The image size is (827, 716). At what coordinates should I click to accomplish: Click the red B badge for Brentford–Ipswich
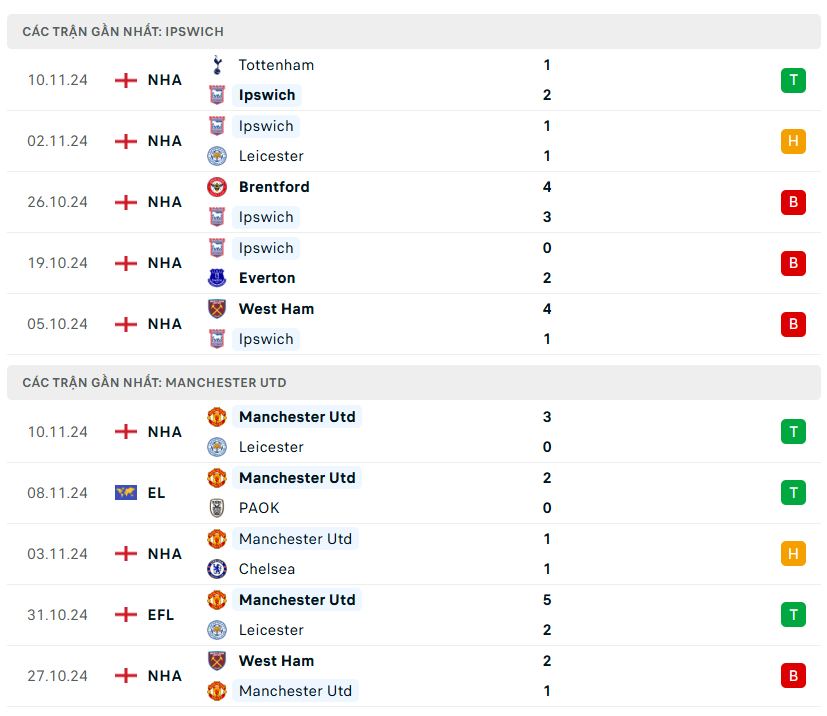pyautogui.click(x=793, y=202)
